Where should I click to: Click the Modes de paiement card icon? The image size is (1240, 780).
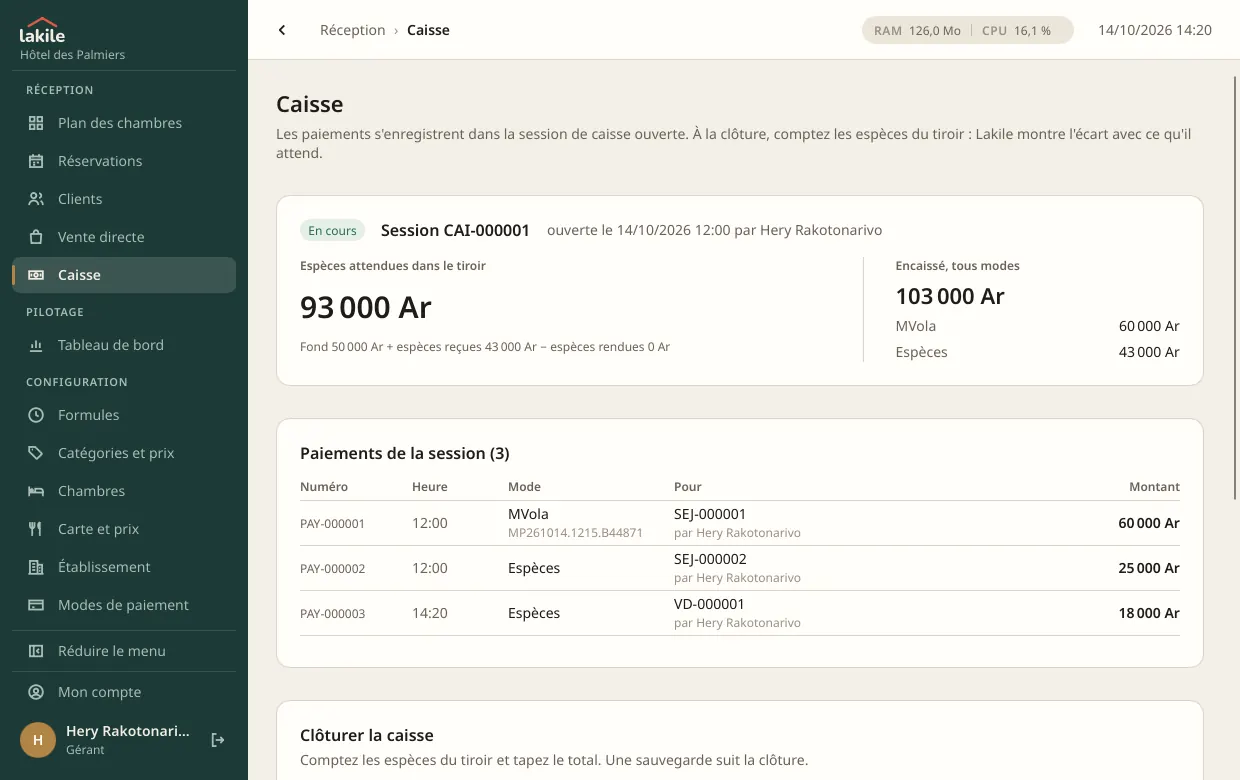point(36,605)
